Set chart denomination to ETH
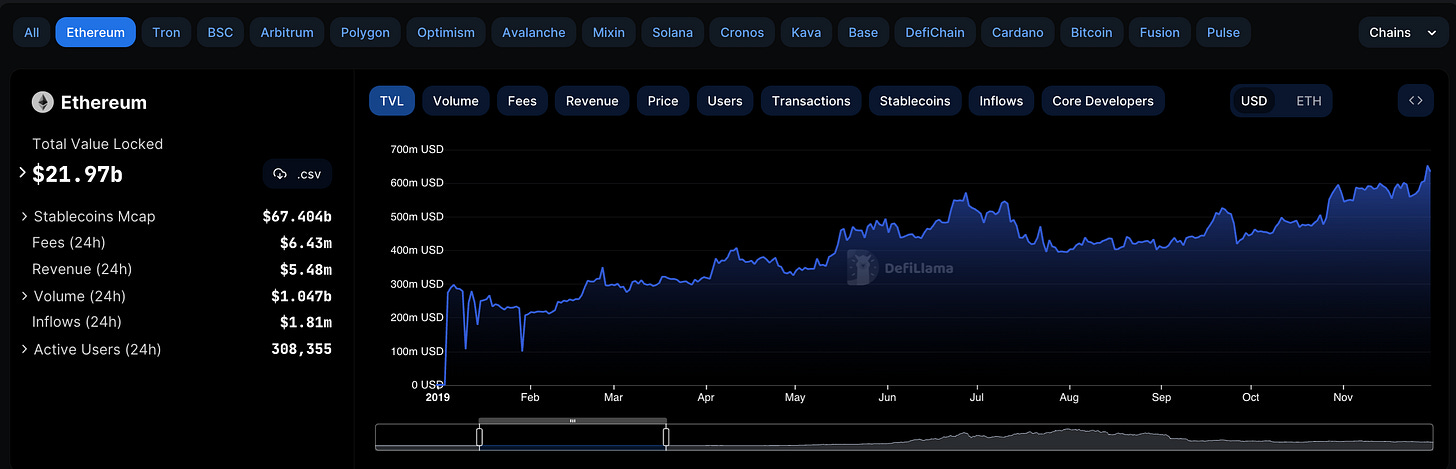Screen dimensions: 1456x469 click(x=1308, y=100)
